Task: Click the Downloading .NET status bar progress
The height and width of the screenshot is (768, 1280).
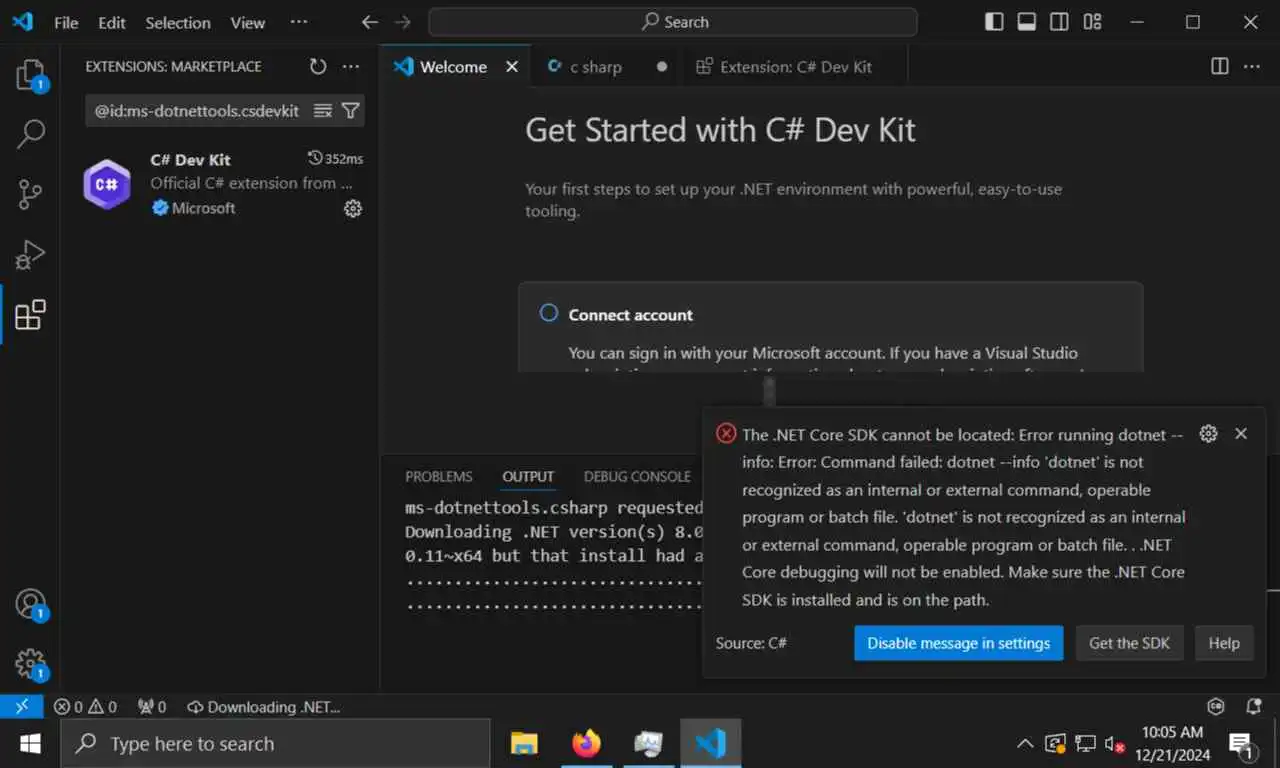Action: click(x=263, y=707)
